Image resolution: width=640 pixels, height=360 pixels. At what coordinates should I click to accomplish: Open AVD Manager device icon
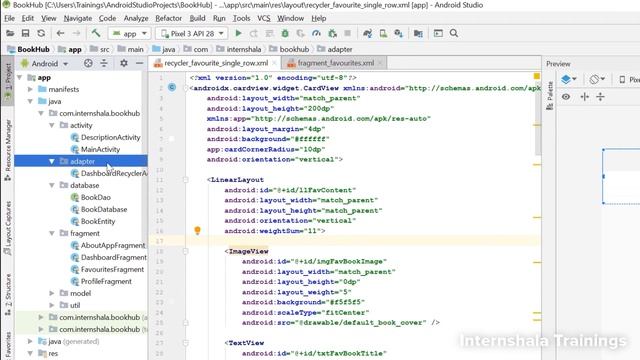383,33
